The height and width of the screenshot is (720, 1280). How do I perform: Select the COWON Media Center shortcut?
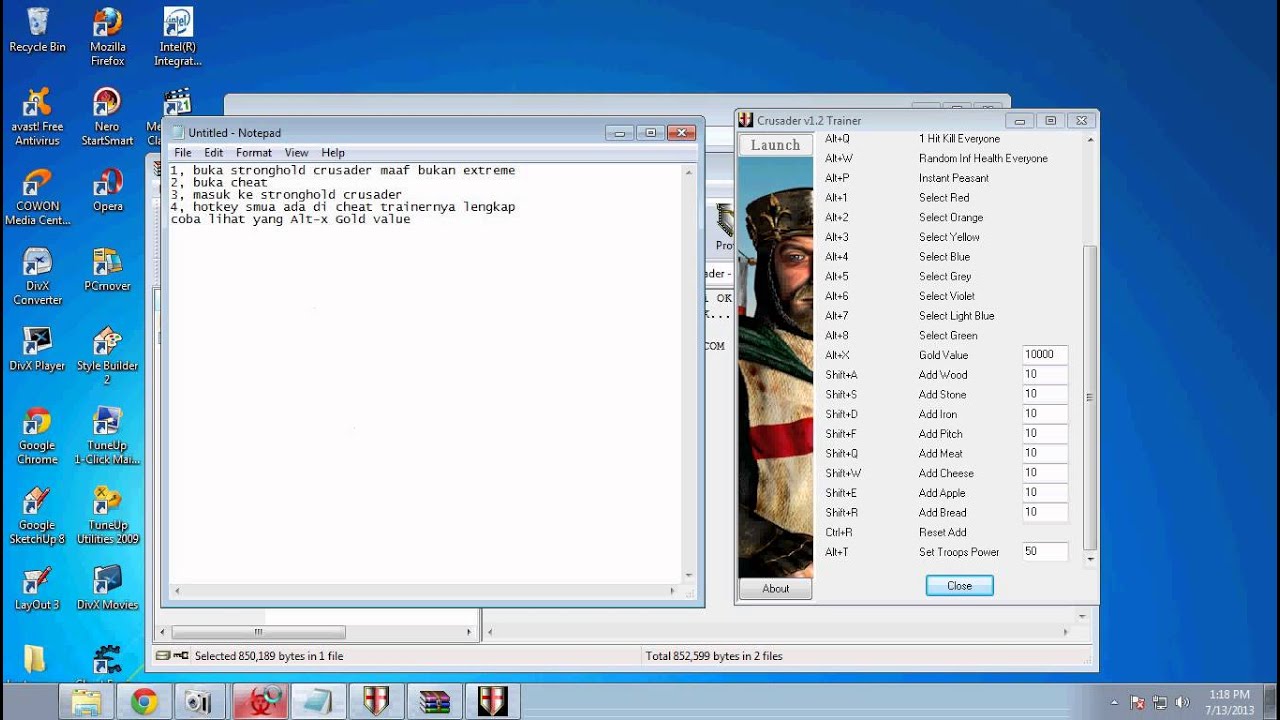[38, 196]
